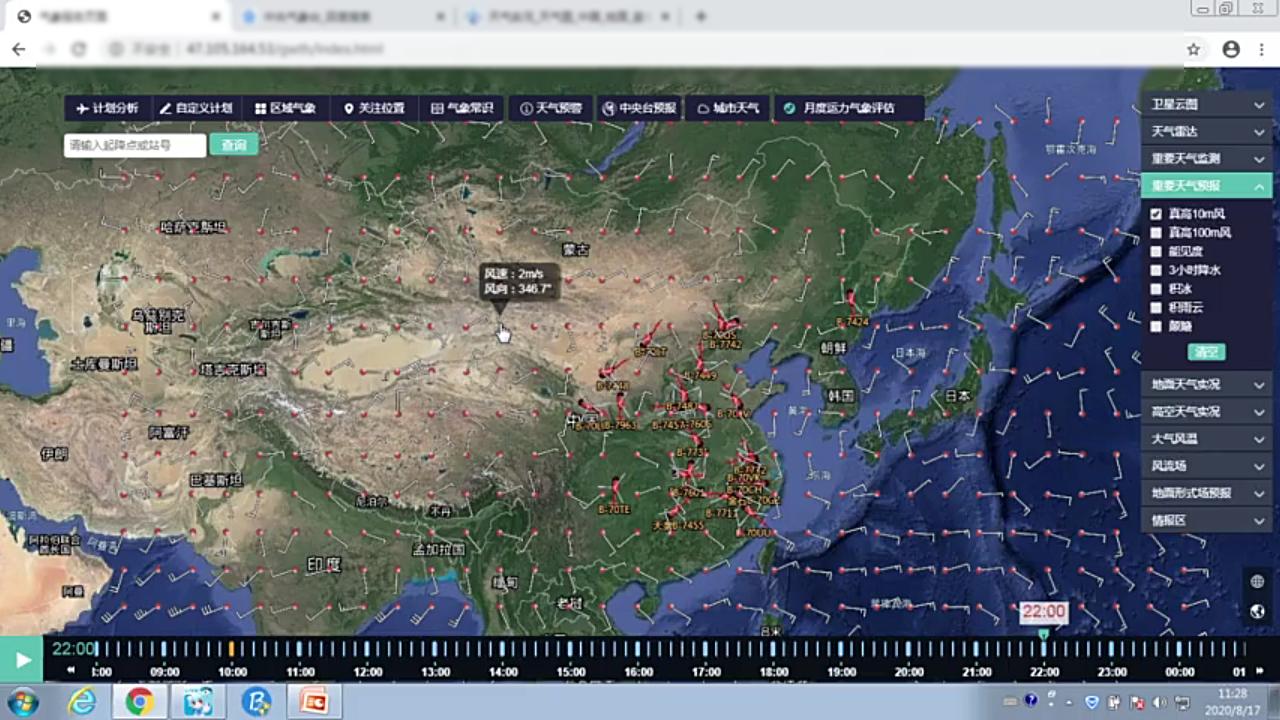This screenshot has height=720, width=1280.
Task: Enable the 100m风 checkbox
Action: pyautogui.click(x=1156, y=233)
